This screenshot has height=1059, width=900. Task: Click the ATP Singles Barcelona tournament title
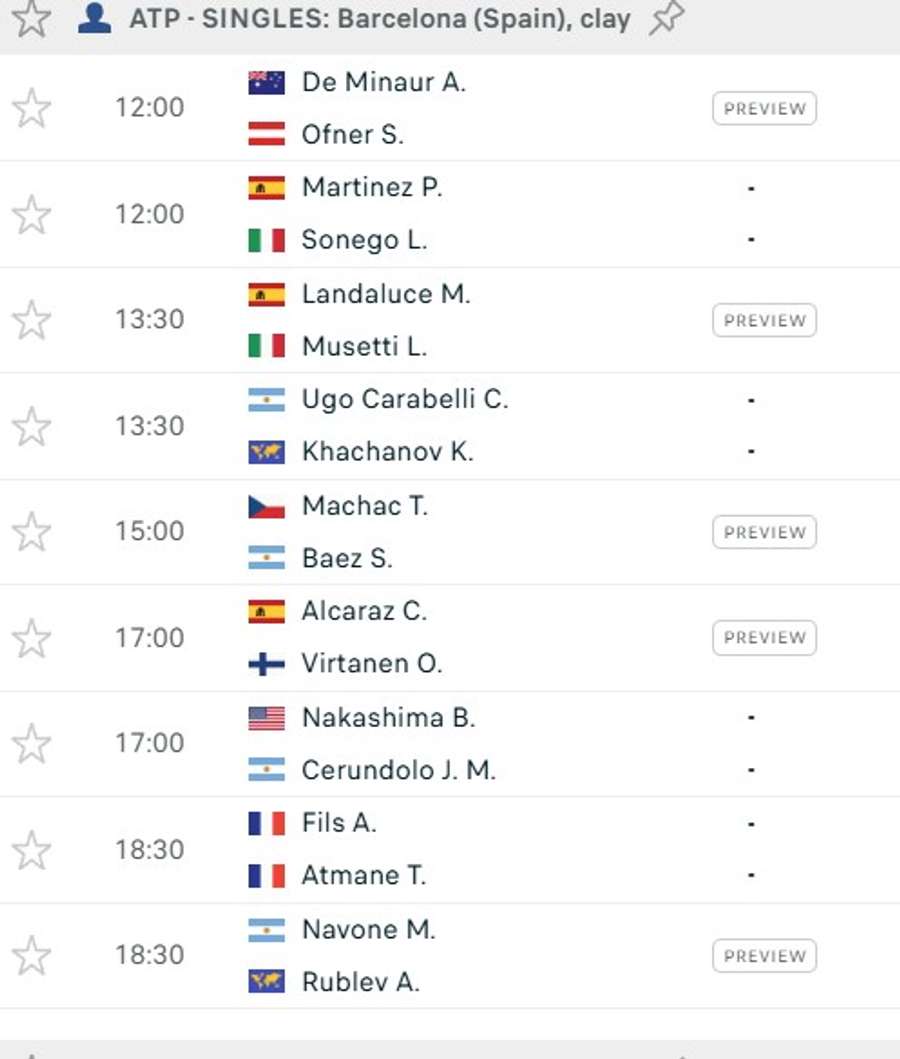380,19
